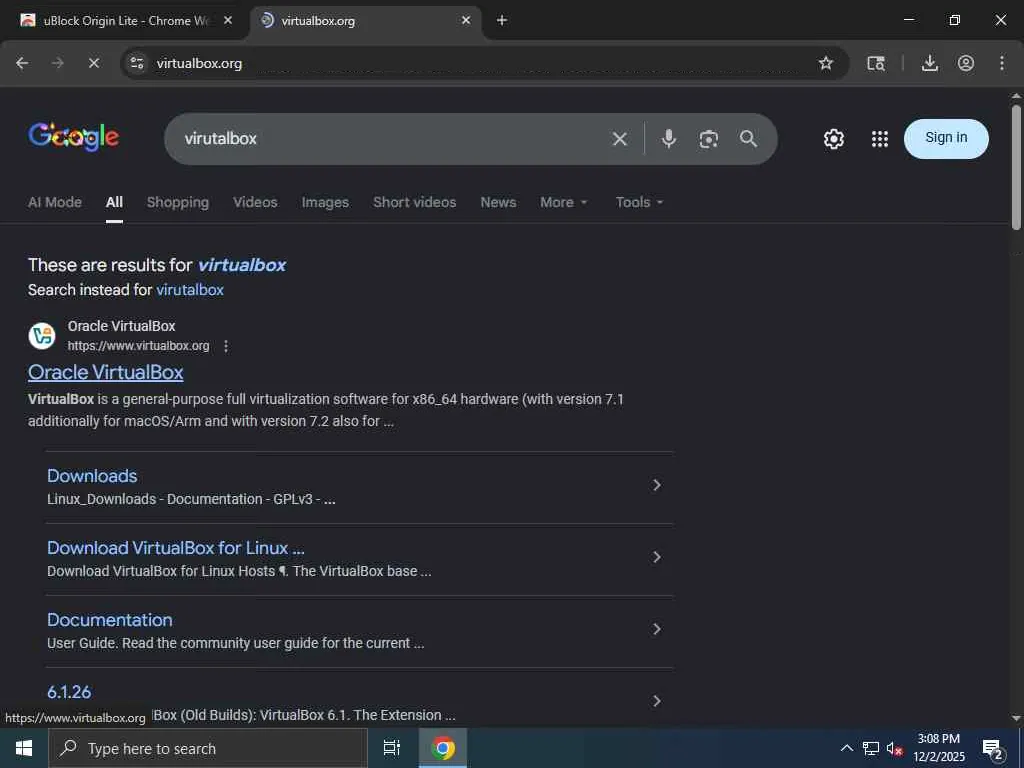Search by image with camera icon
The width and height of the screenshot is (1024, 768).
(x=709, y=138)
